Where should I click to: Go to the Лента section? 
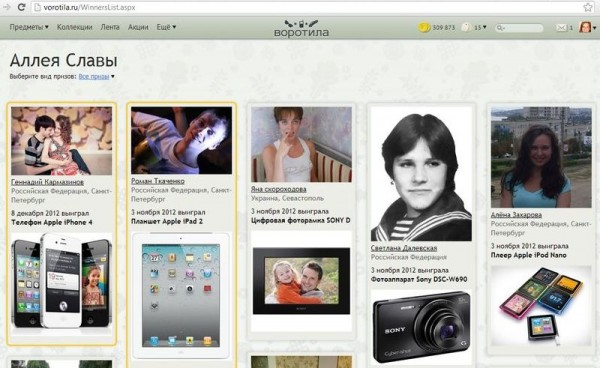[x=110, y=27]
